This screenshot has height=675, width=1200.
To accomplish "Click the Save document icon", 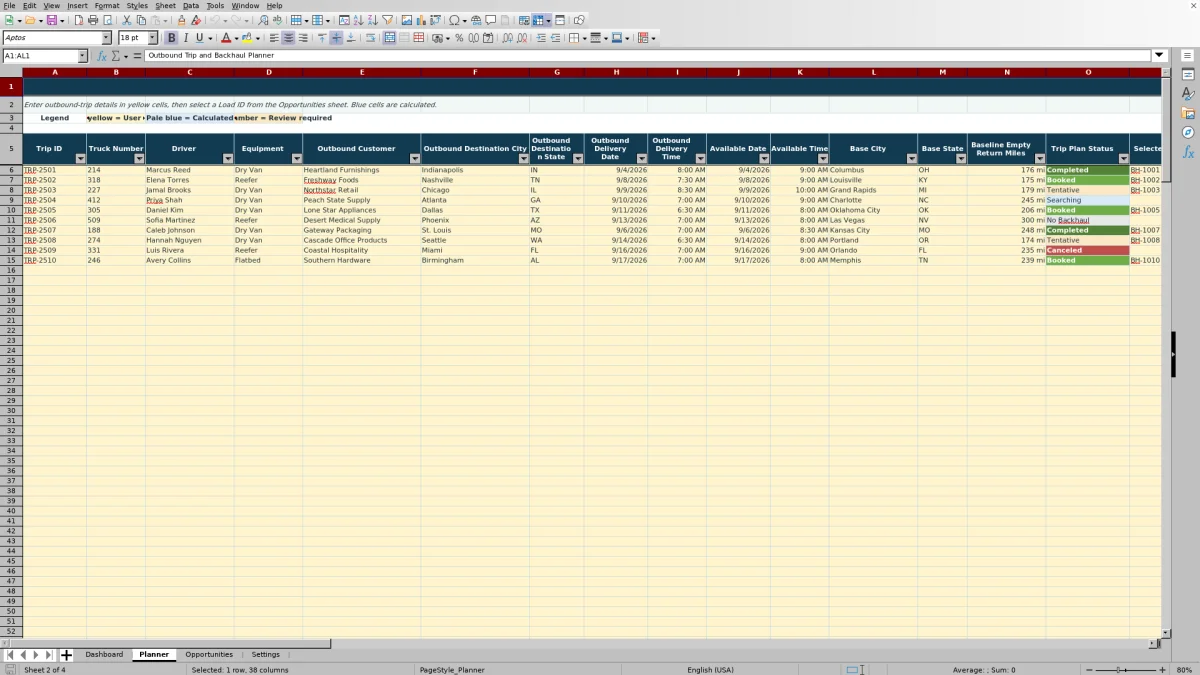I will click(x=51, y=20).
